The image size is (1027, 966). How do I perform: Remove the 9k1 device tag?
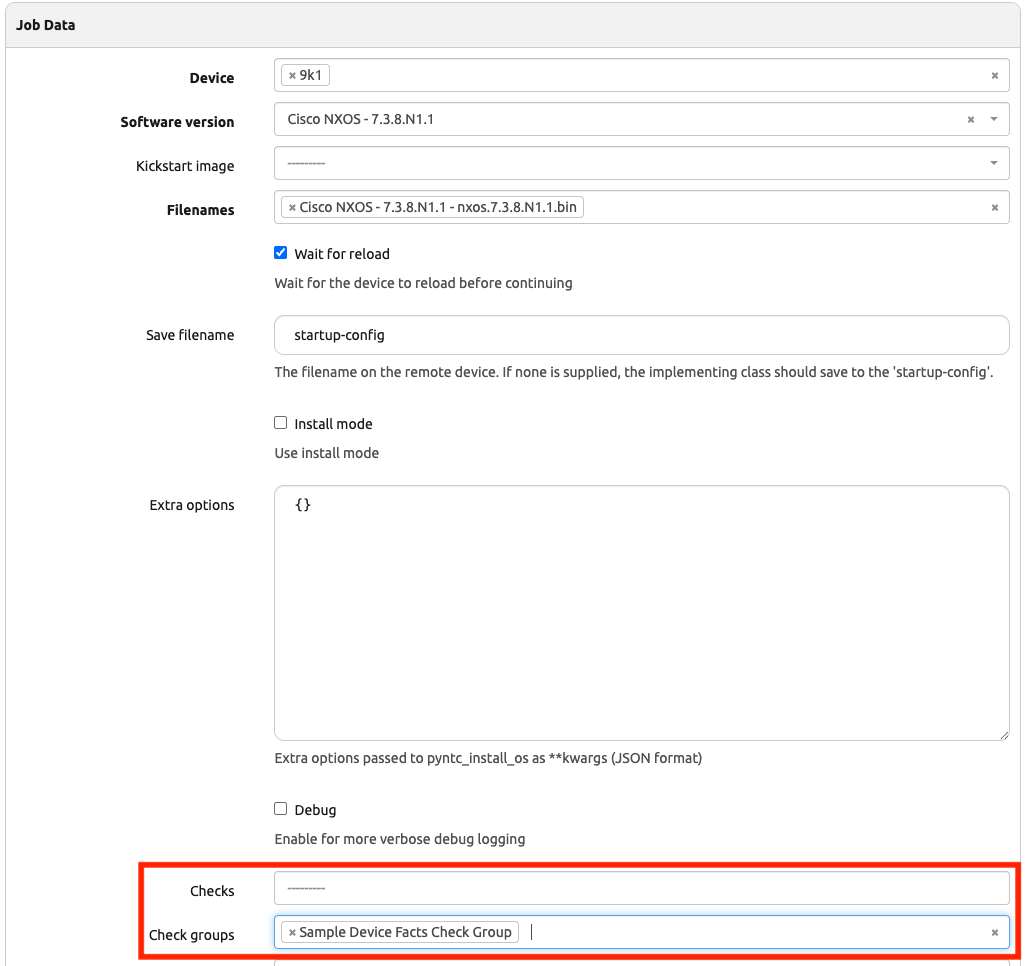291,73
